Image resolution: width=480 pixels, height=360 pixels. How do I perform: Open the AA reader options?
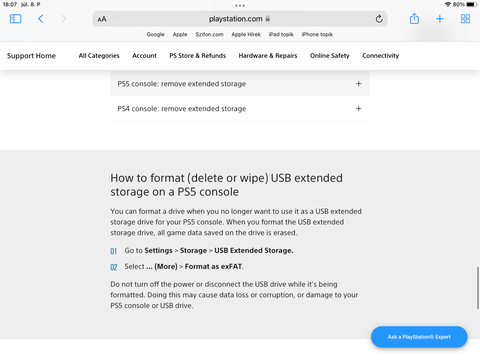click(102, 19)
